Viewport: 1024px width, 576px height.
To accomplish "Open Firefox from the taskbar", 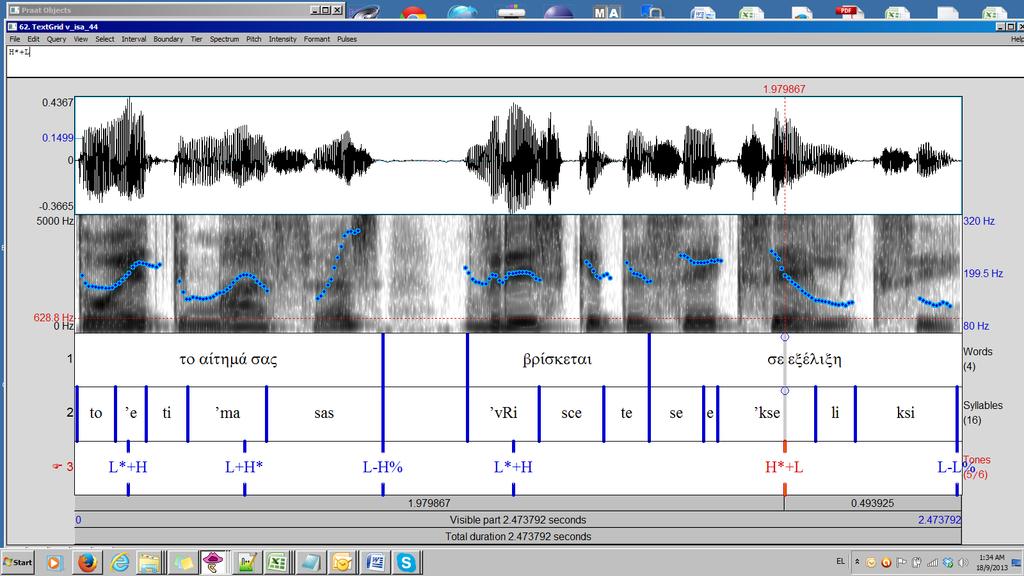I will tap(87, 562).
